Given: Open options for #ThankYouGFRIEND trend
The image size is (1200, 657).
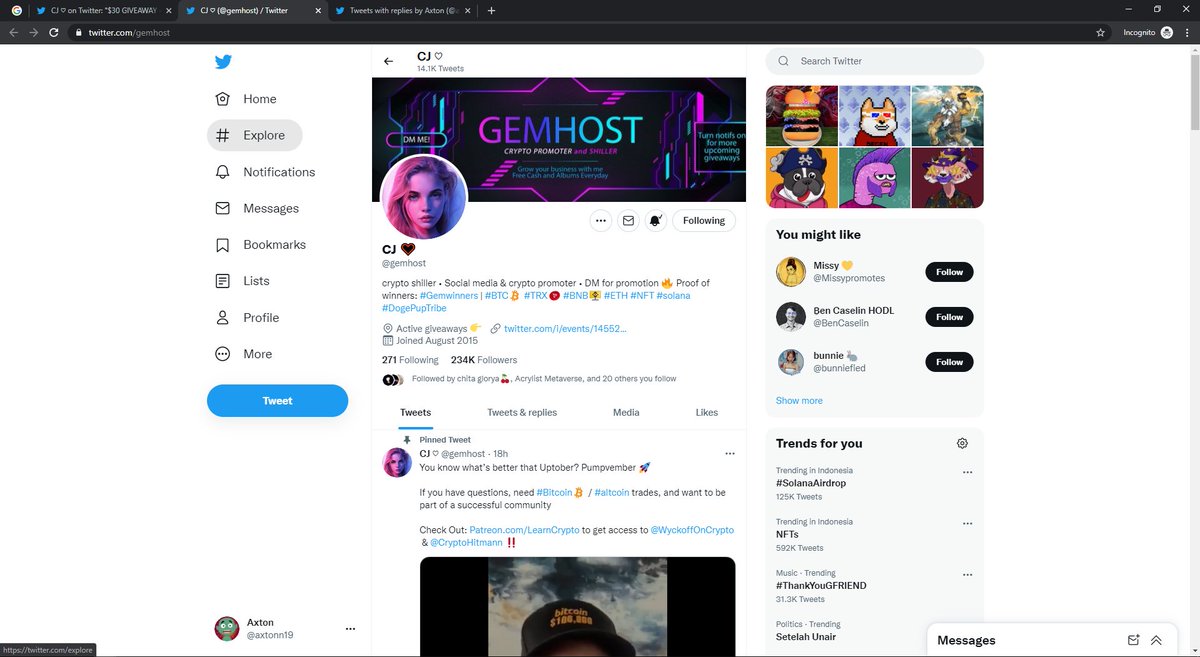Looking at the screenshot, I should (967, 575).
